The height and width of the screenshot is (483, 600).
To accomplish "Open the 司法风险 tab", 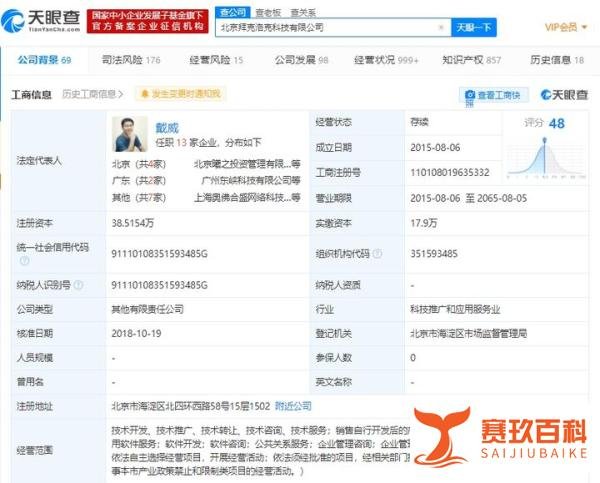I will coord(131,60).
